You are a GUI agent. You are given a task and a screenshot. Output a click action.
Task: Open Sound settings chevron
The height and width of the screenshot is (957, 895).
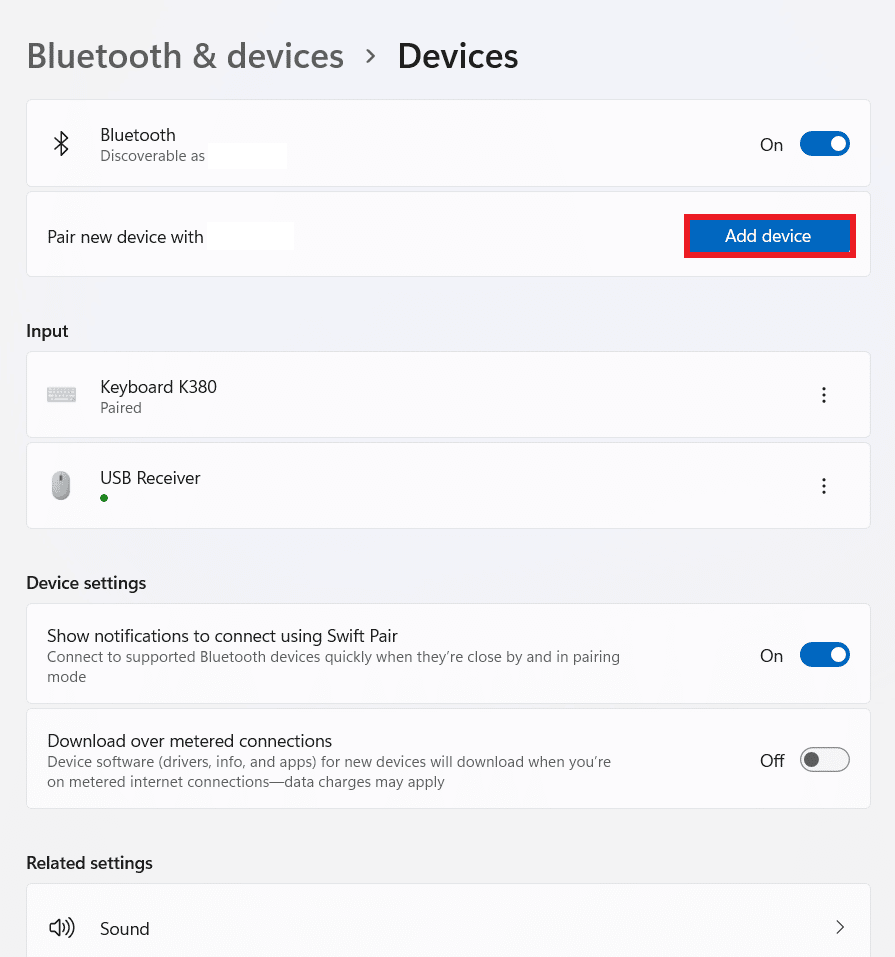(840, 927)
